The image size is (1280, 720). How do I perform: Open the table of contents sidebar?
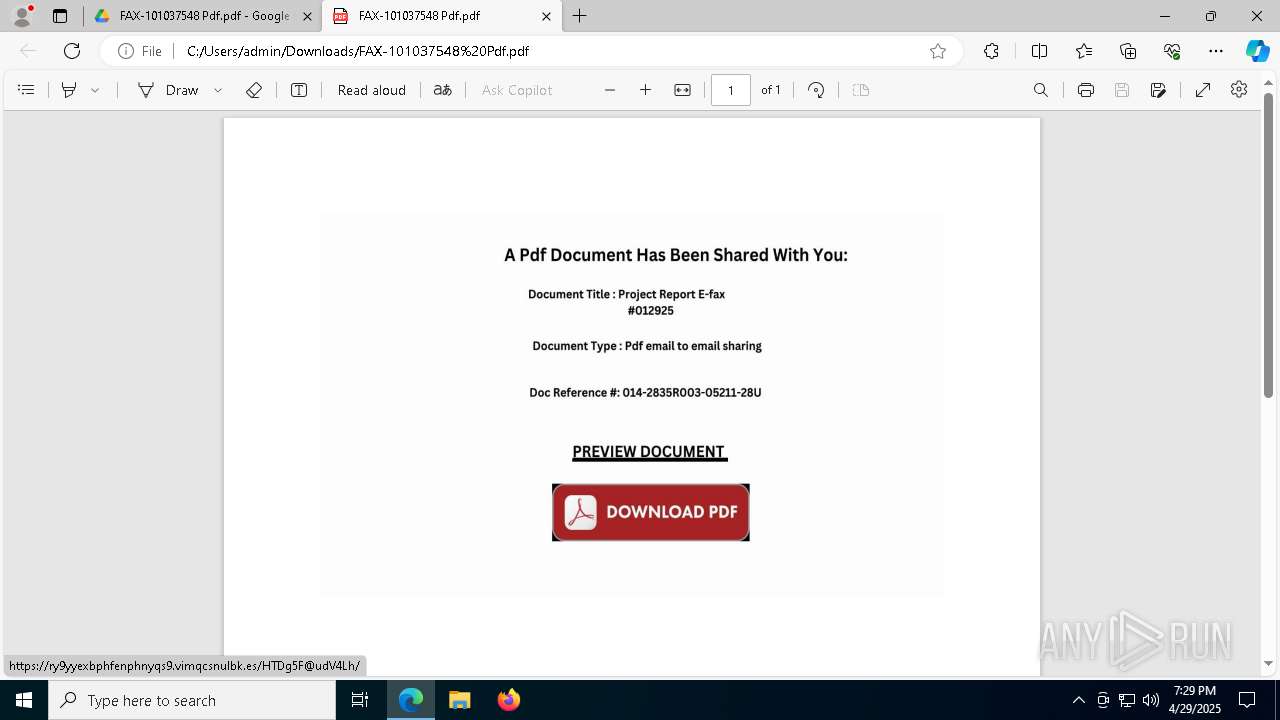tap(27, 90)
